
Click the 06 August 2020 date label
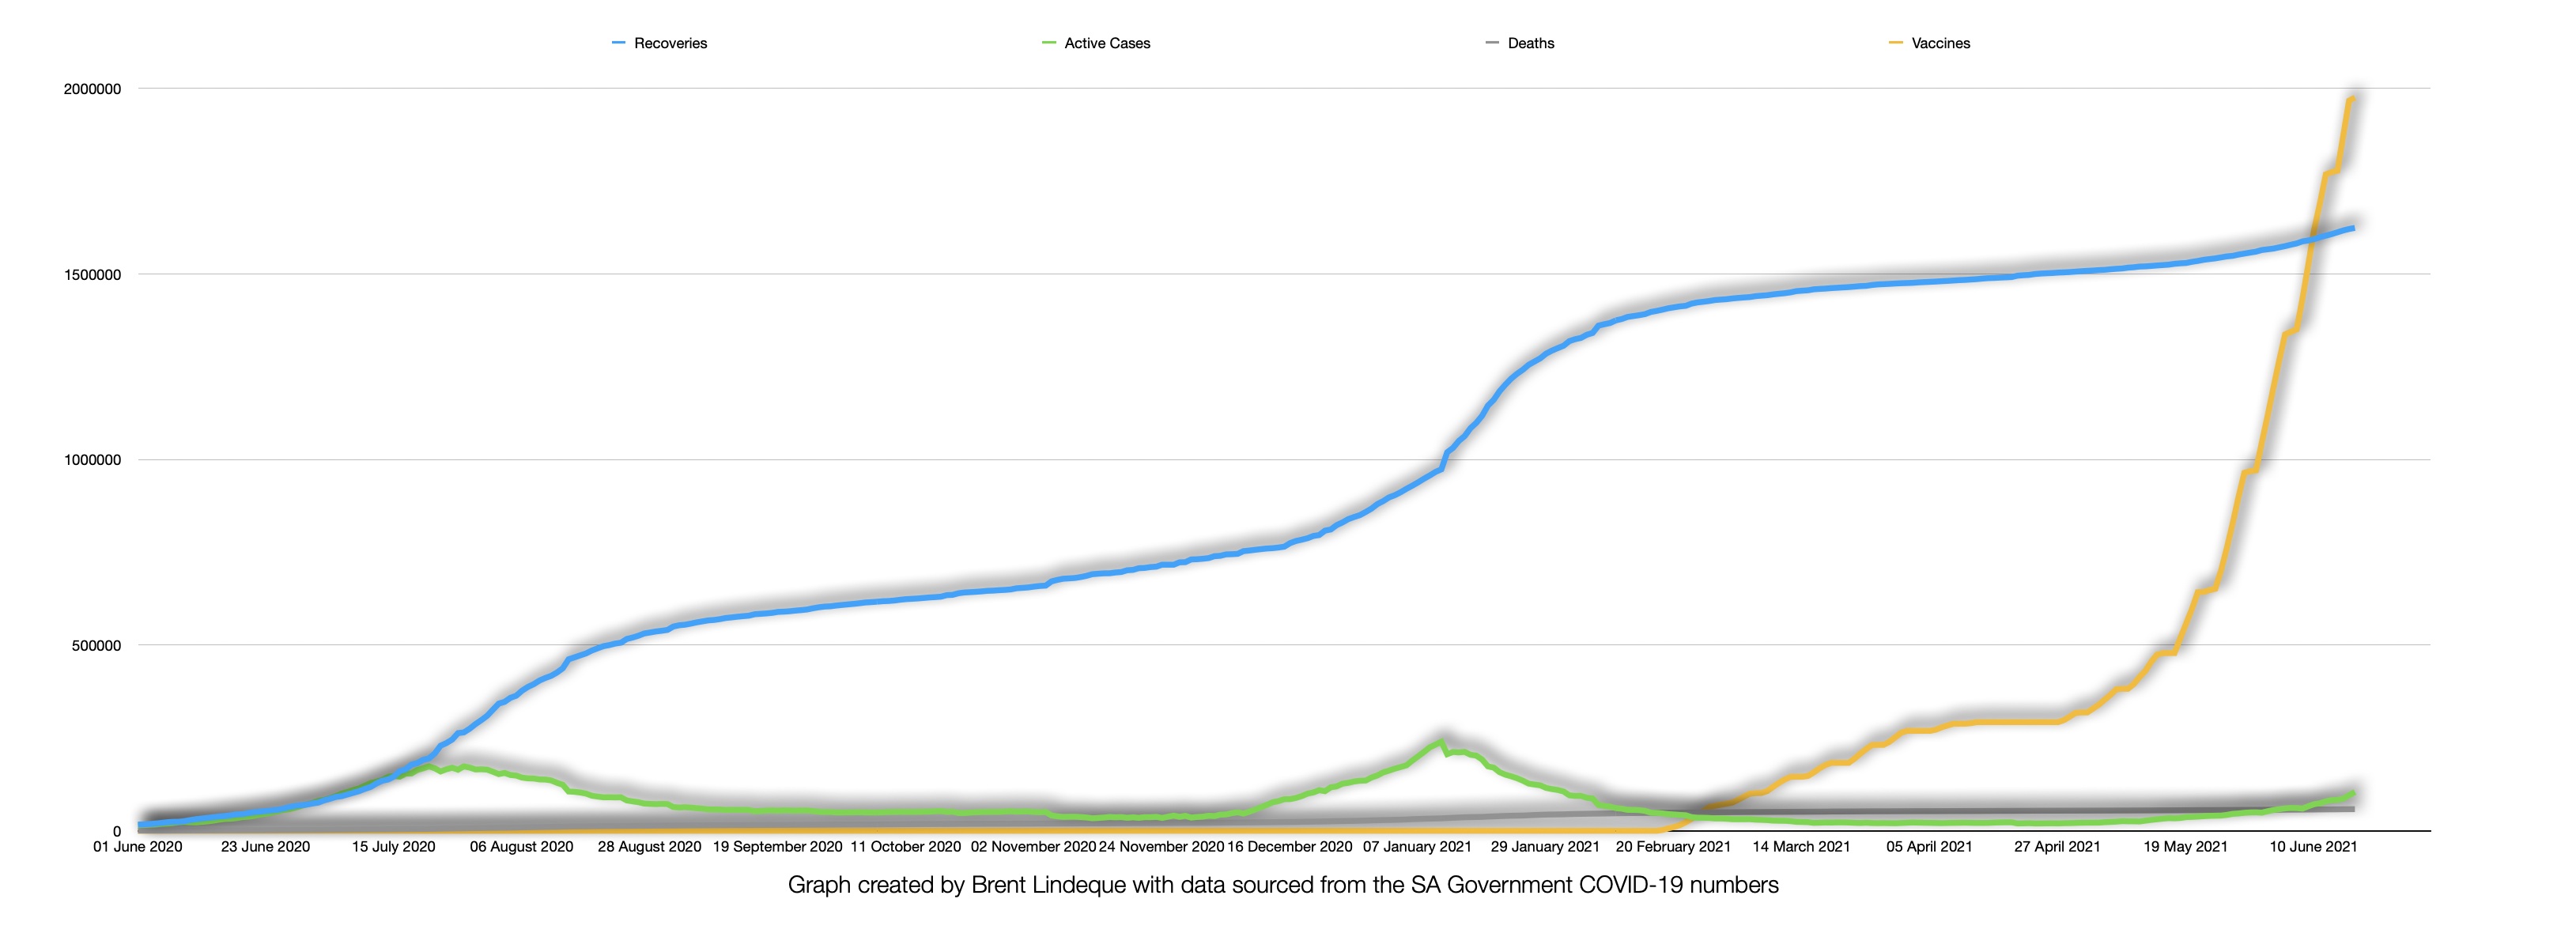(521, 847)
